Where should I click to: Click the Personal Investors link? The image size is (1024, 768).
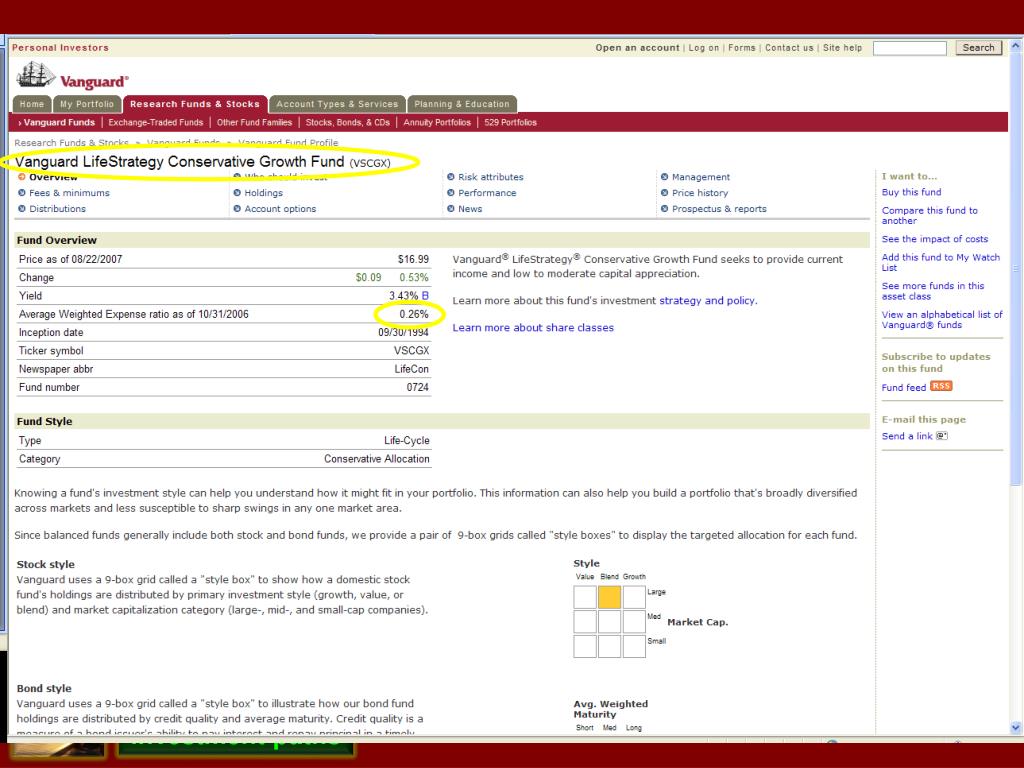pyautogui.click(x=60, y=48)
